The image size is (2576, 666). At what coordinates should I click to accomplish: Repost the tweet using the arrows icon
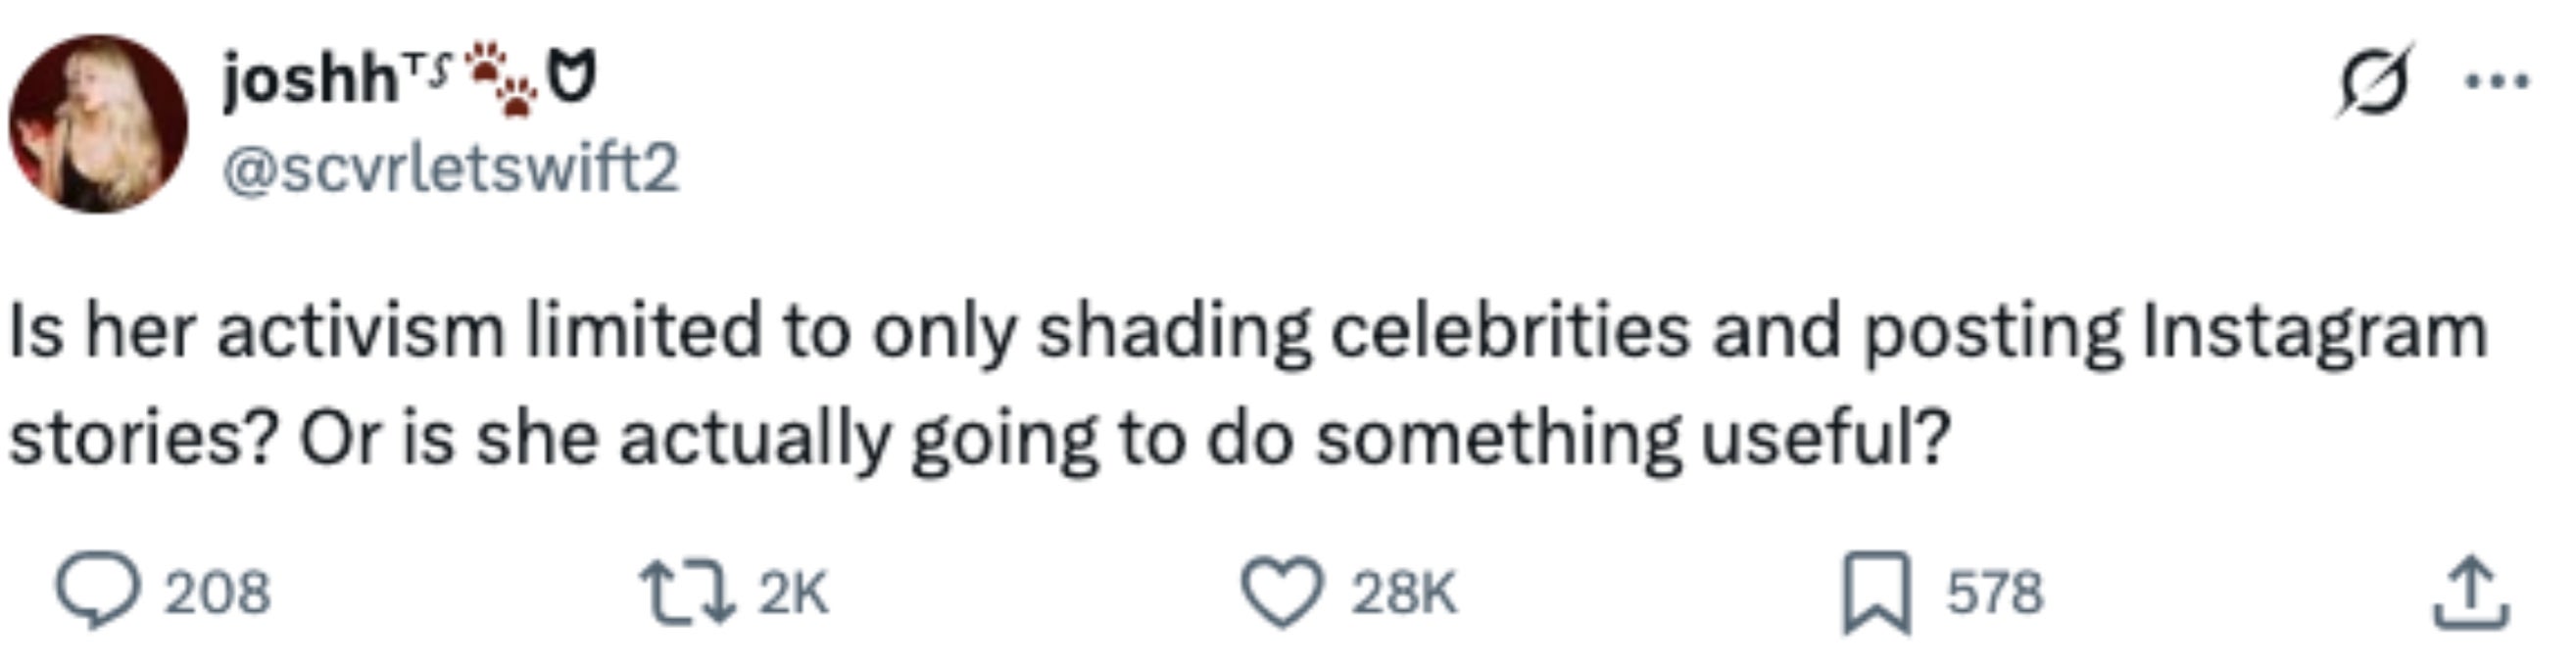[687, 593]
